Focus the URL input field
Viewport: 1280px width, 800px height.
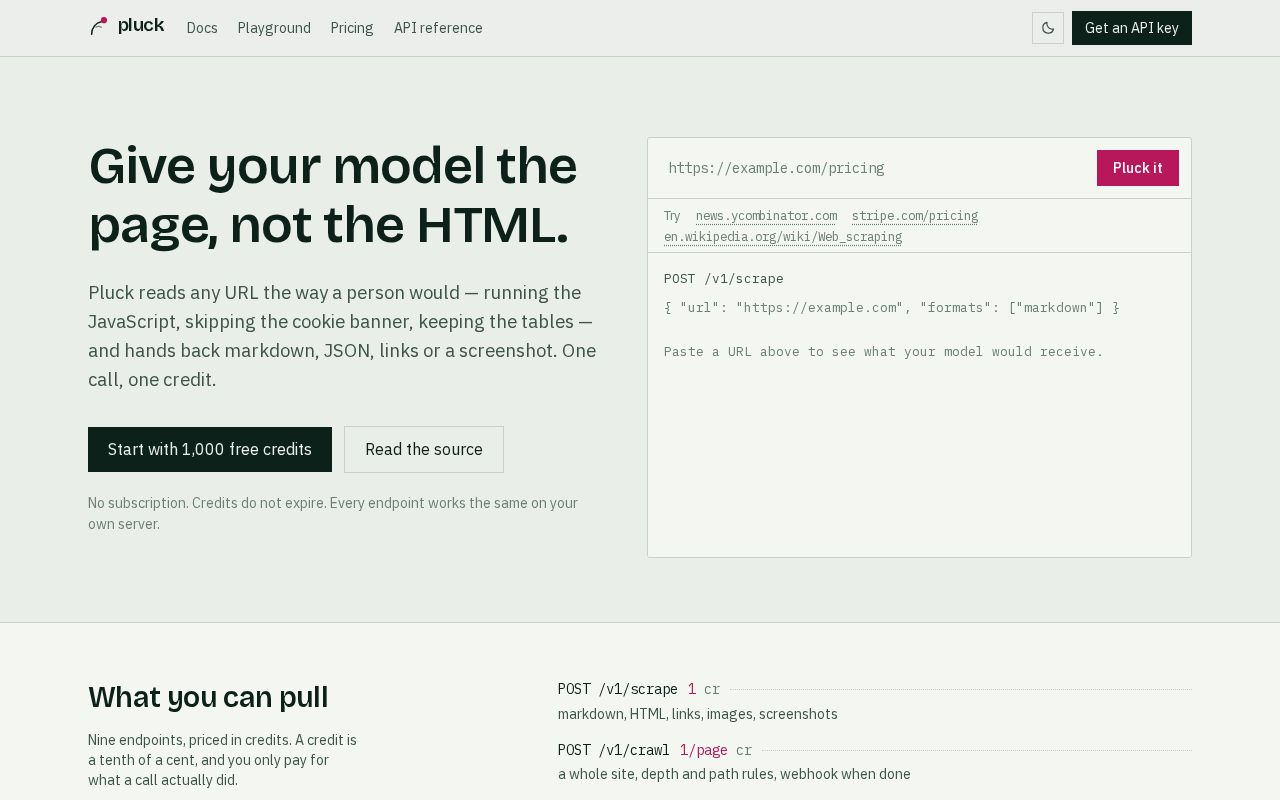pyautogui.click(x=876, y=168)
